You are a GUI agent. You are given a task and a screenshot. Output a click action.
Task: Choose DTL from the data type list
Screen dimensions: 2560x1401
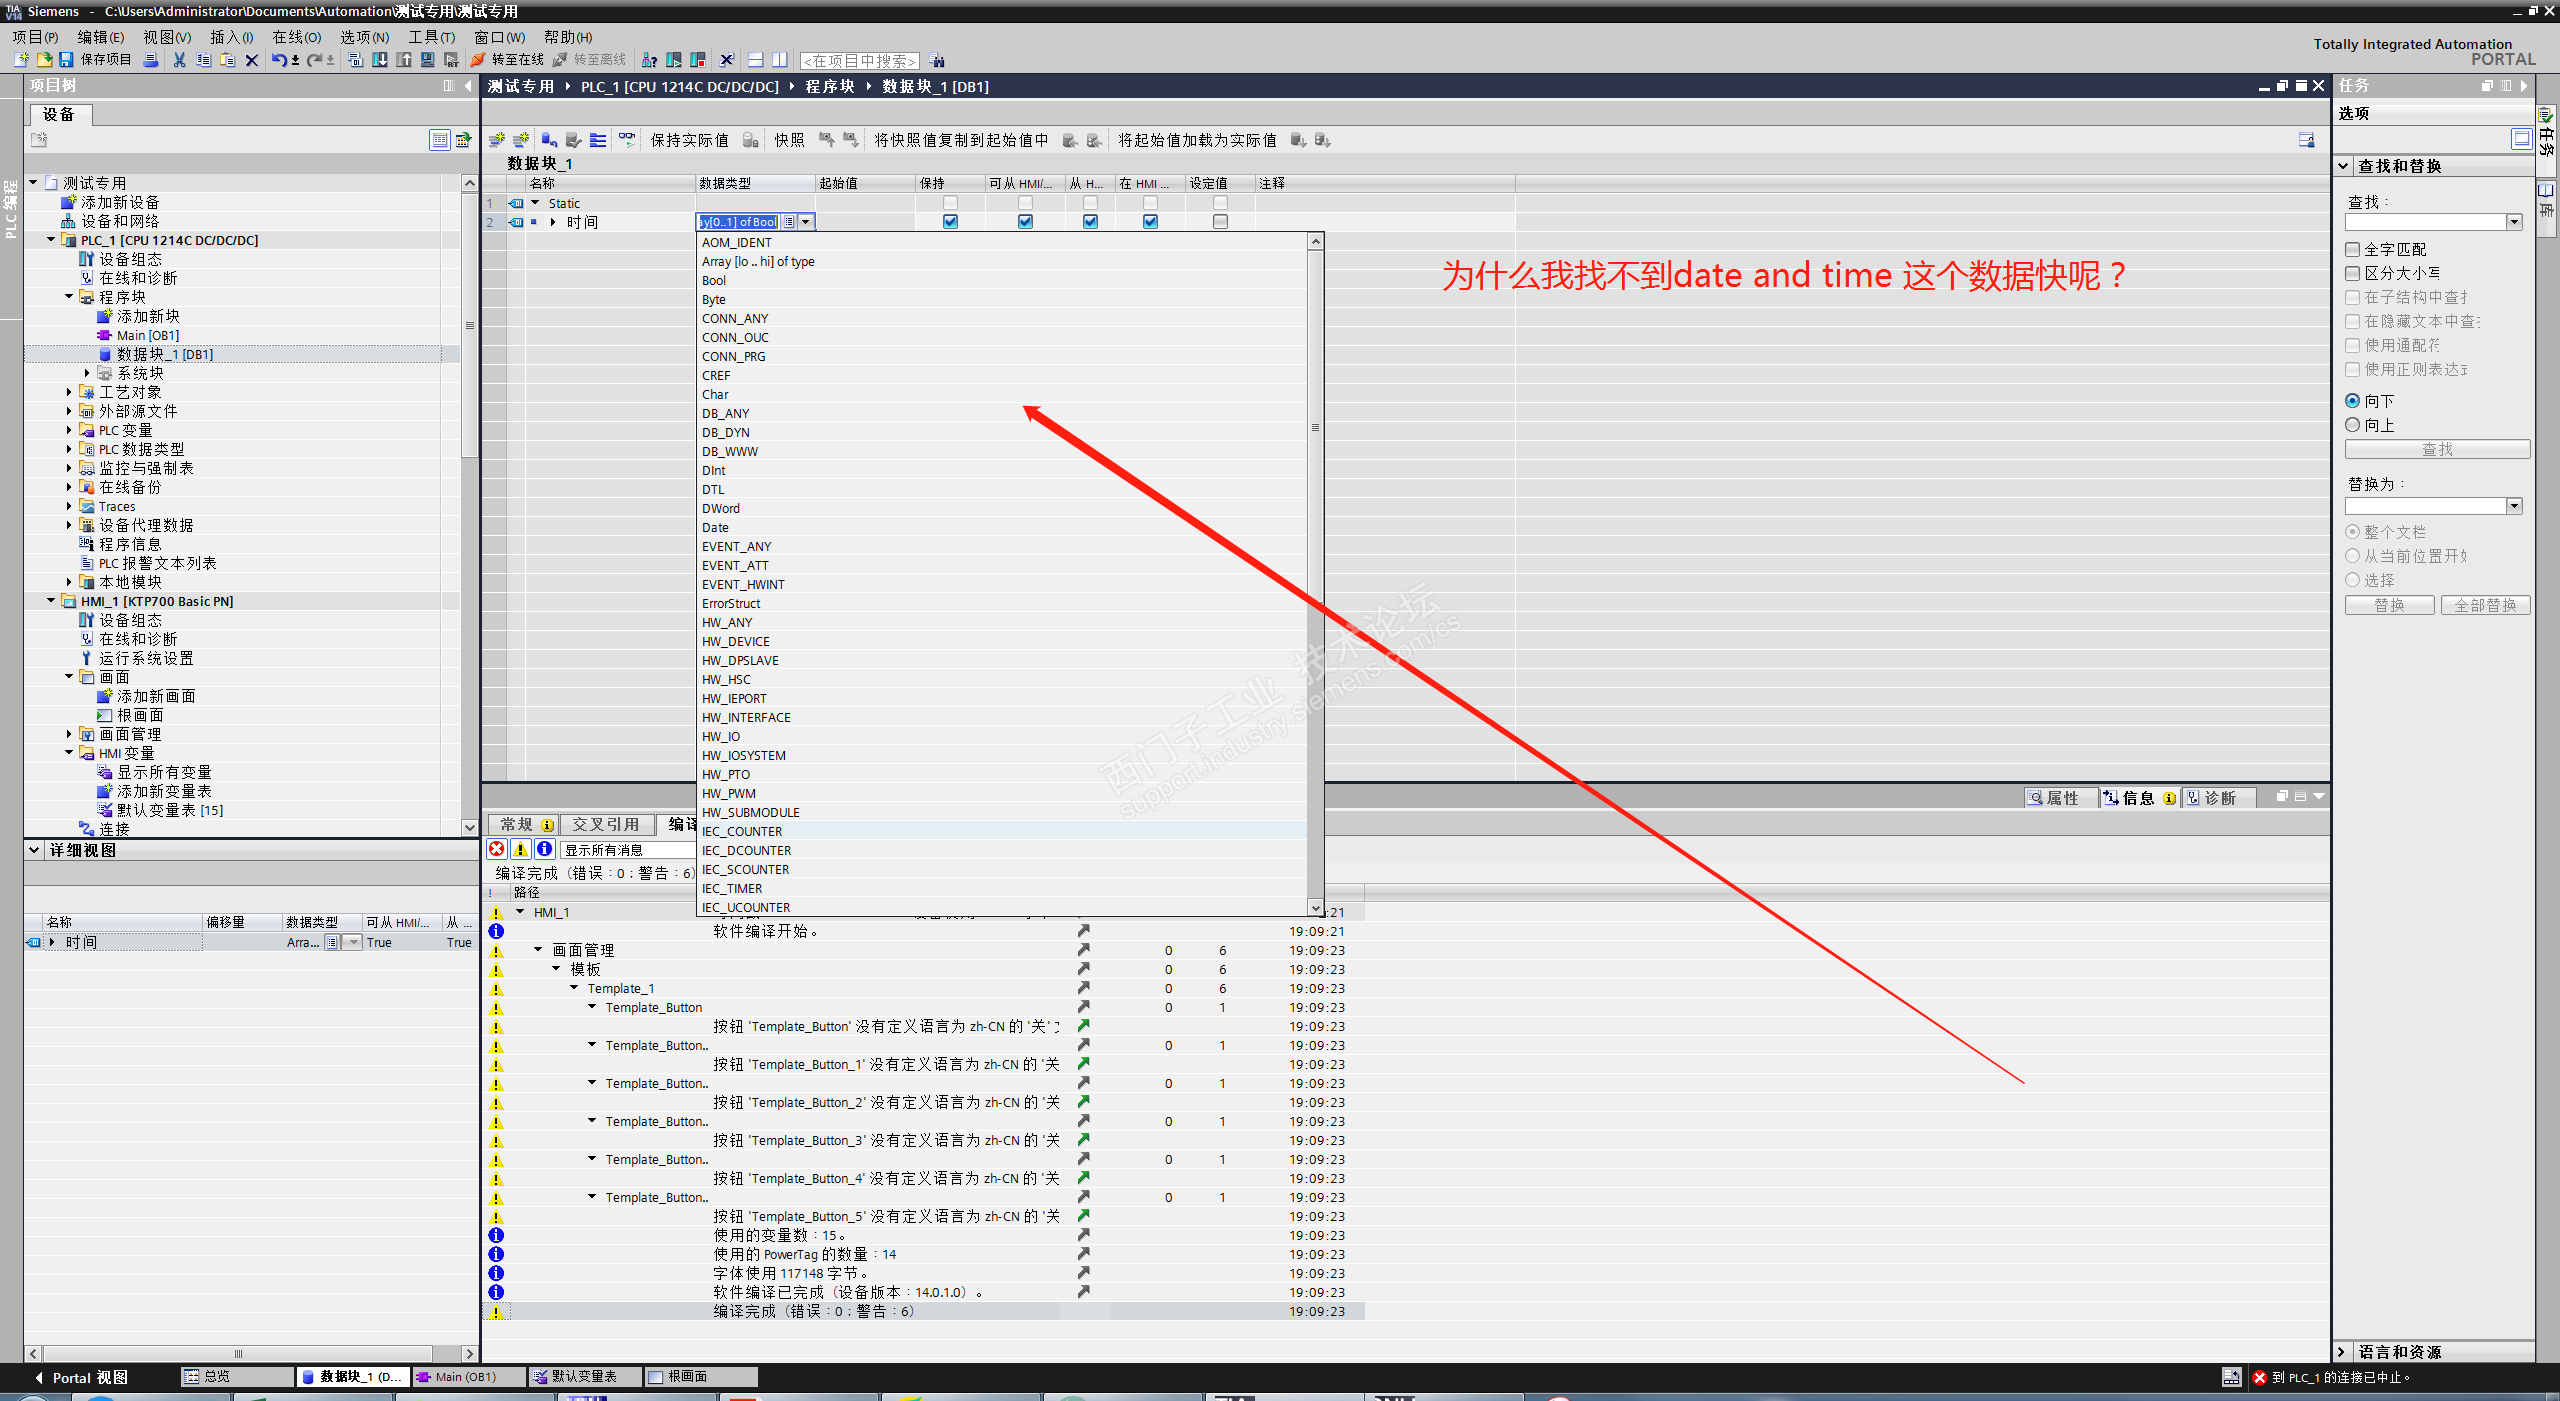pyautogui.click(x=713, y=490)
